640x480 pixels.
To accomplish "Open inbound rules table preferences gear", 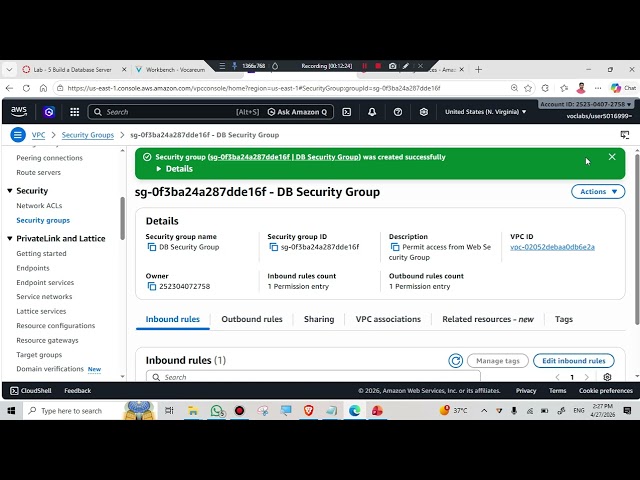I will click(x=607, y=377).
